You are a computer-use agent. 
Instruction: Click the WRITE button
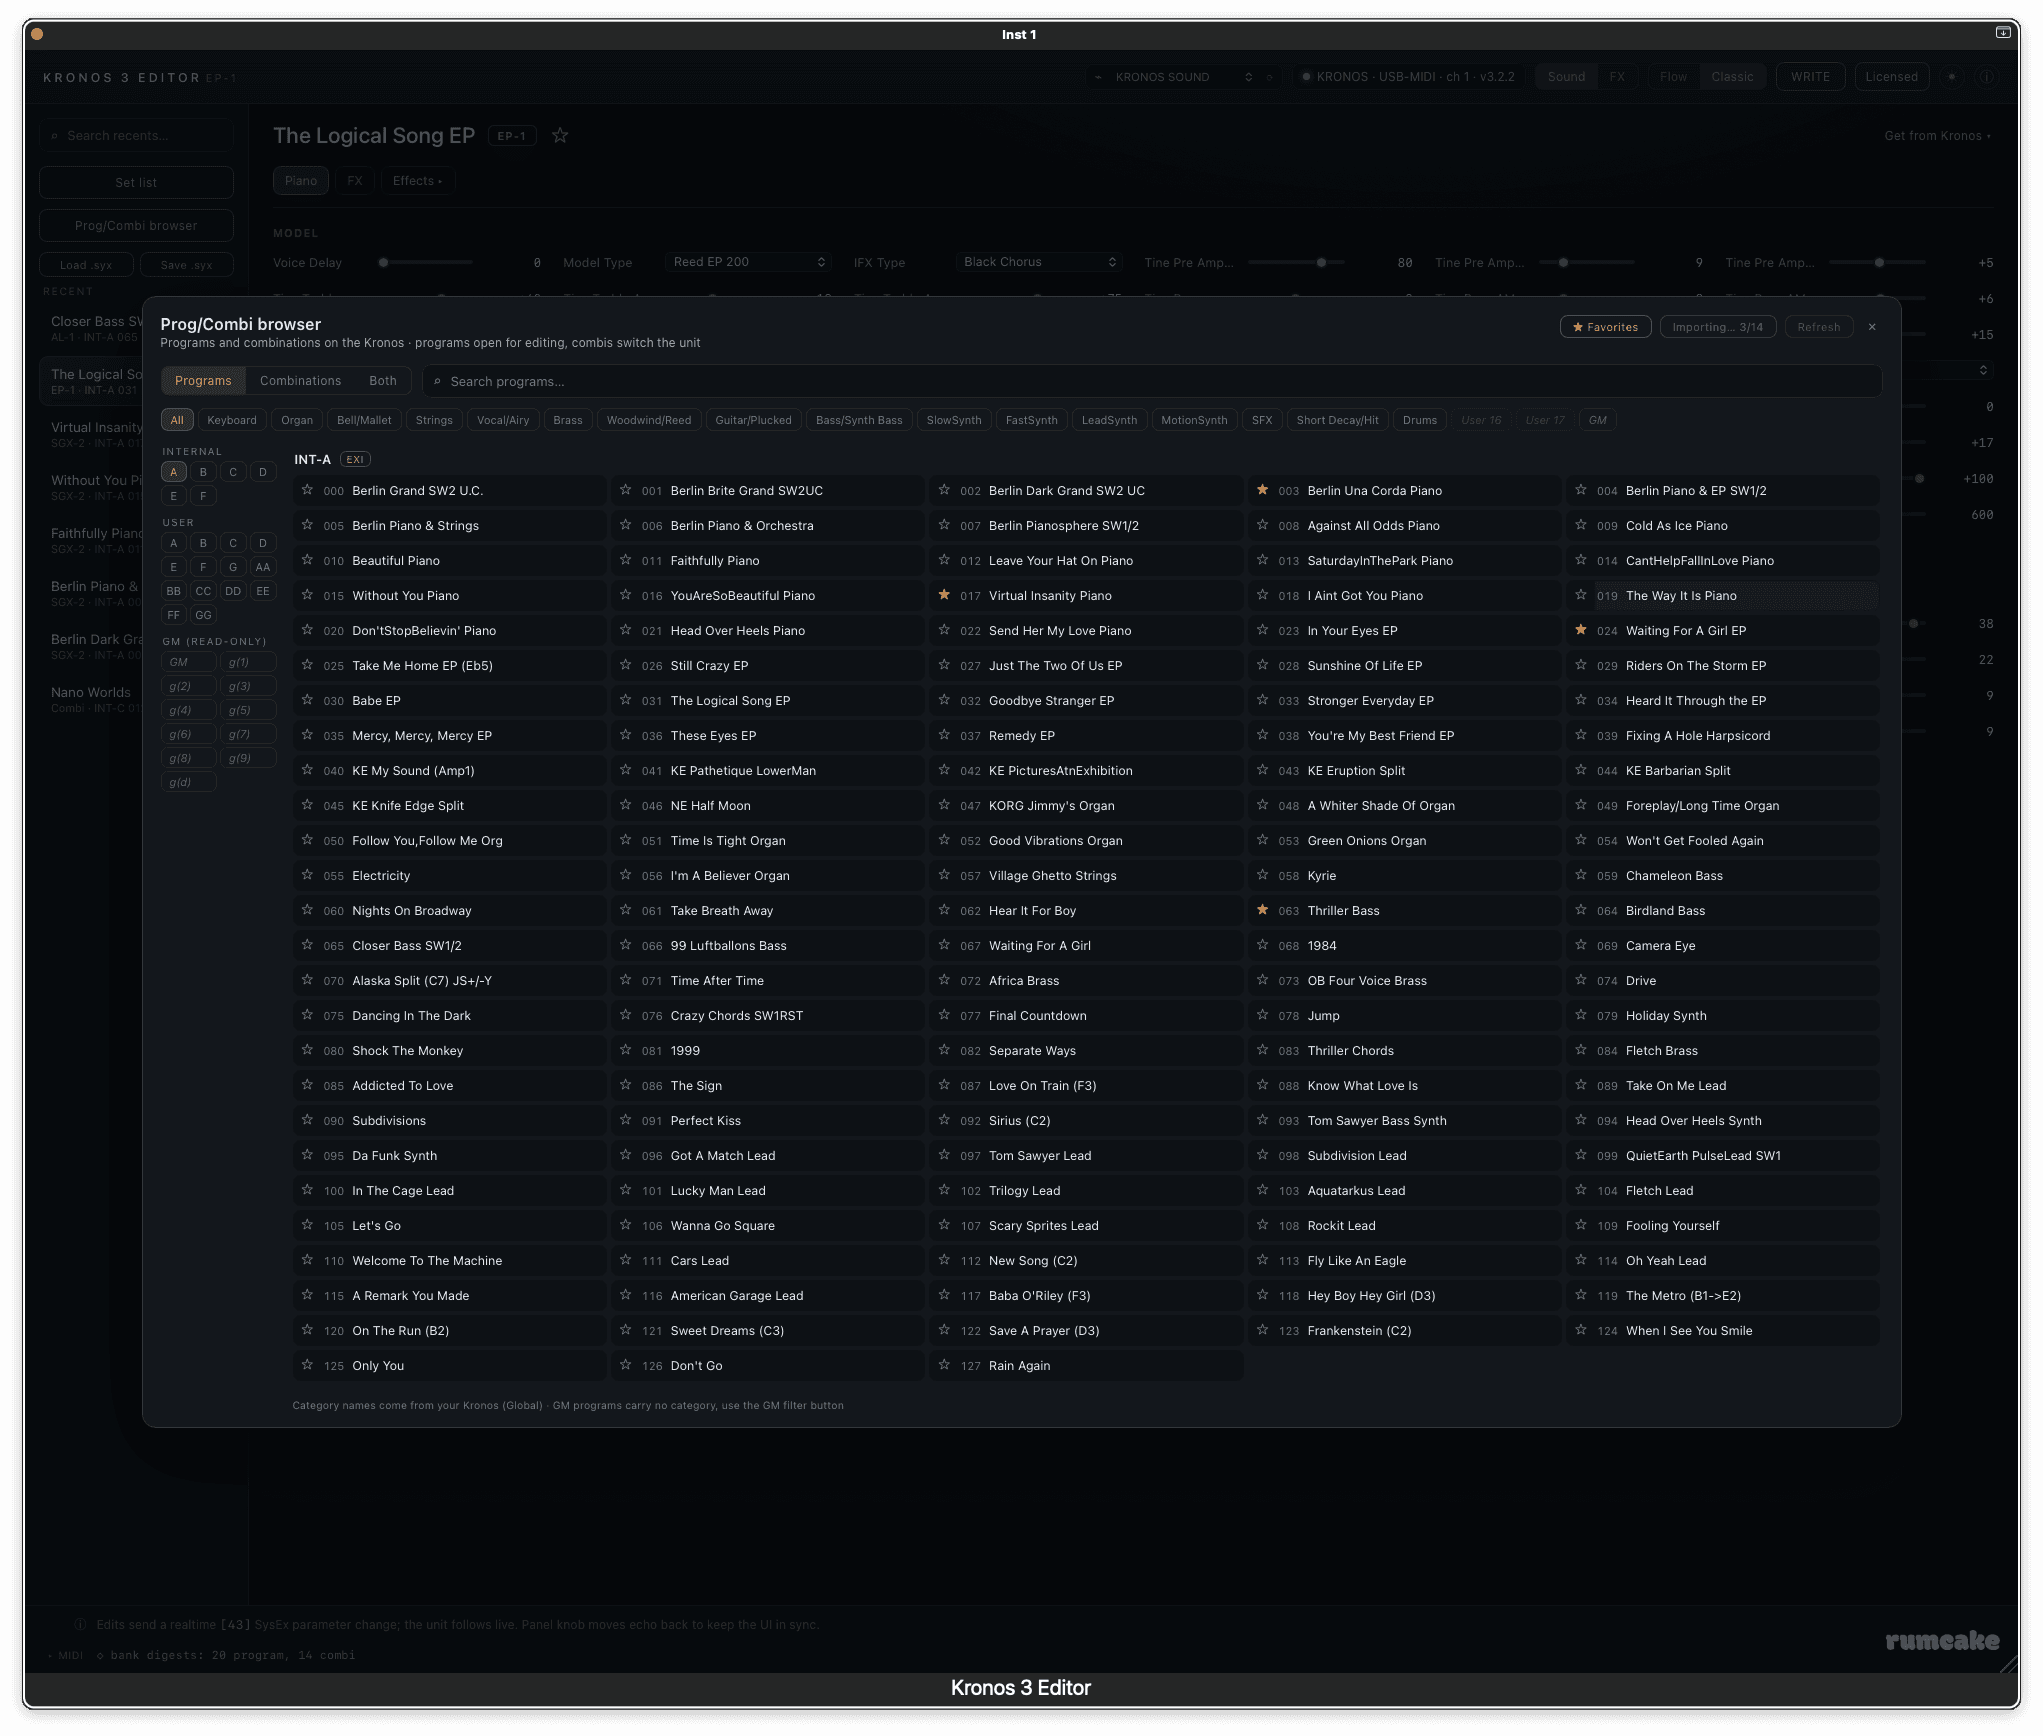tap(1810, 77)
